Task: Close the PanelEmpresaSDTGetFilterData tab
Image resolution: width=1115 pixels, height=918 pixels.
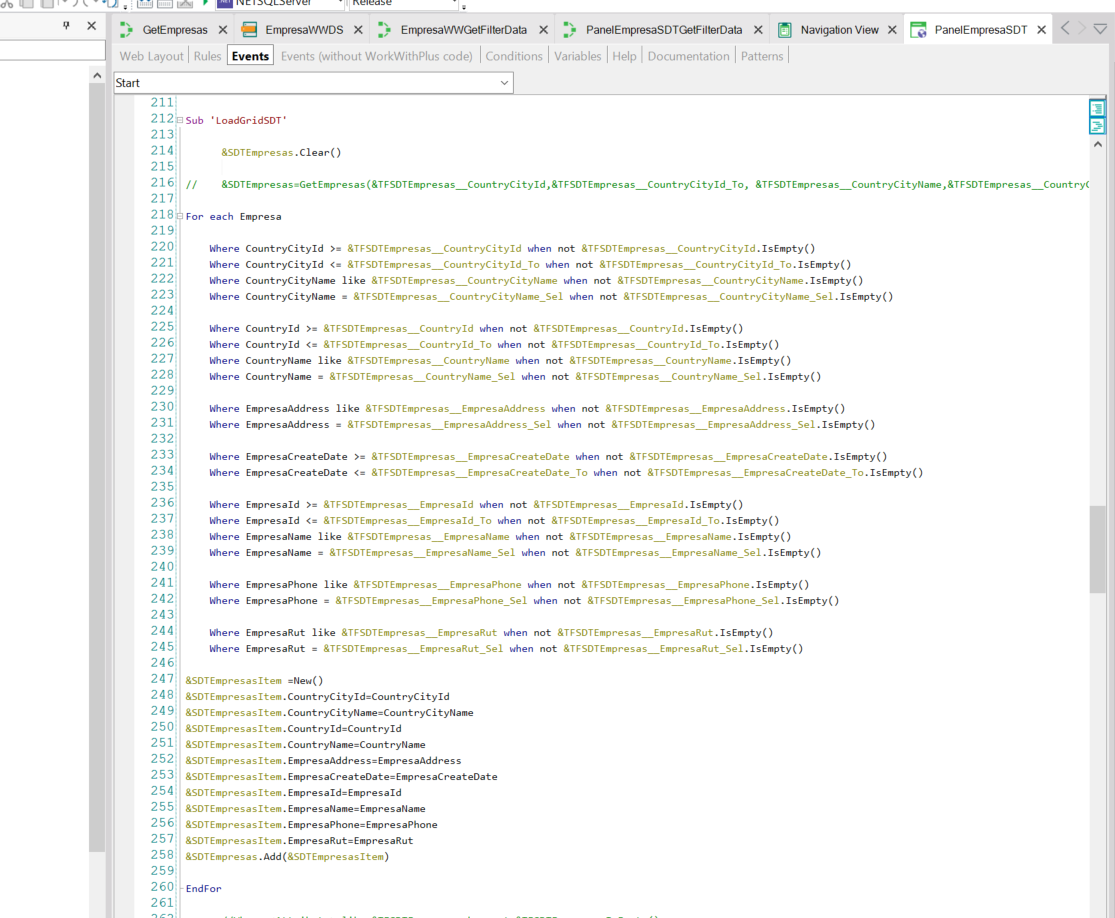Action: pyautogui.click(x=758, y=30)
